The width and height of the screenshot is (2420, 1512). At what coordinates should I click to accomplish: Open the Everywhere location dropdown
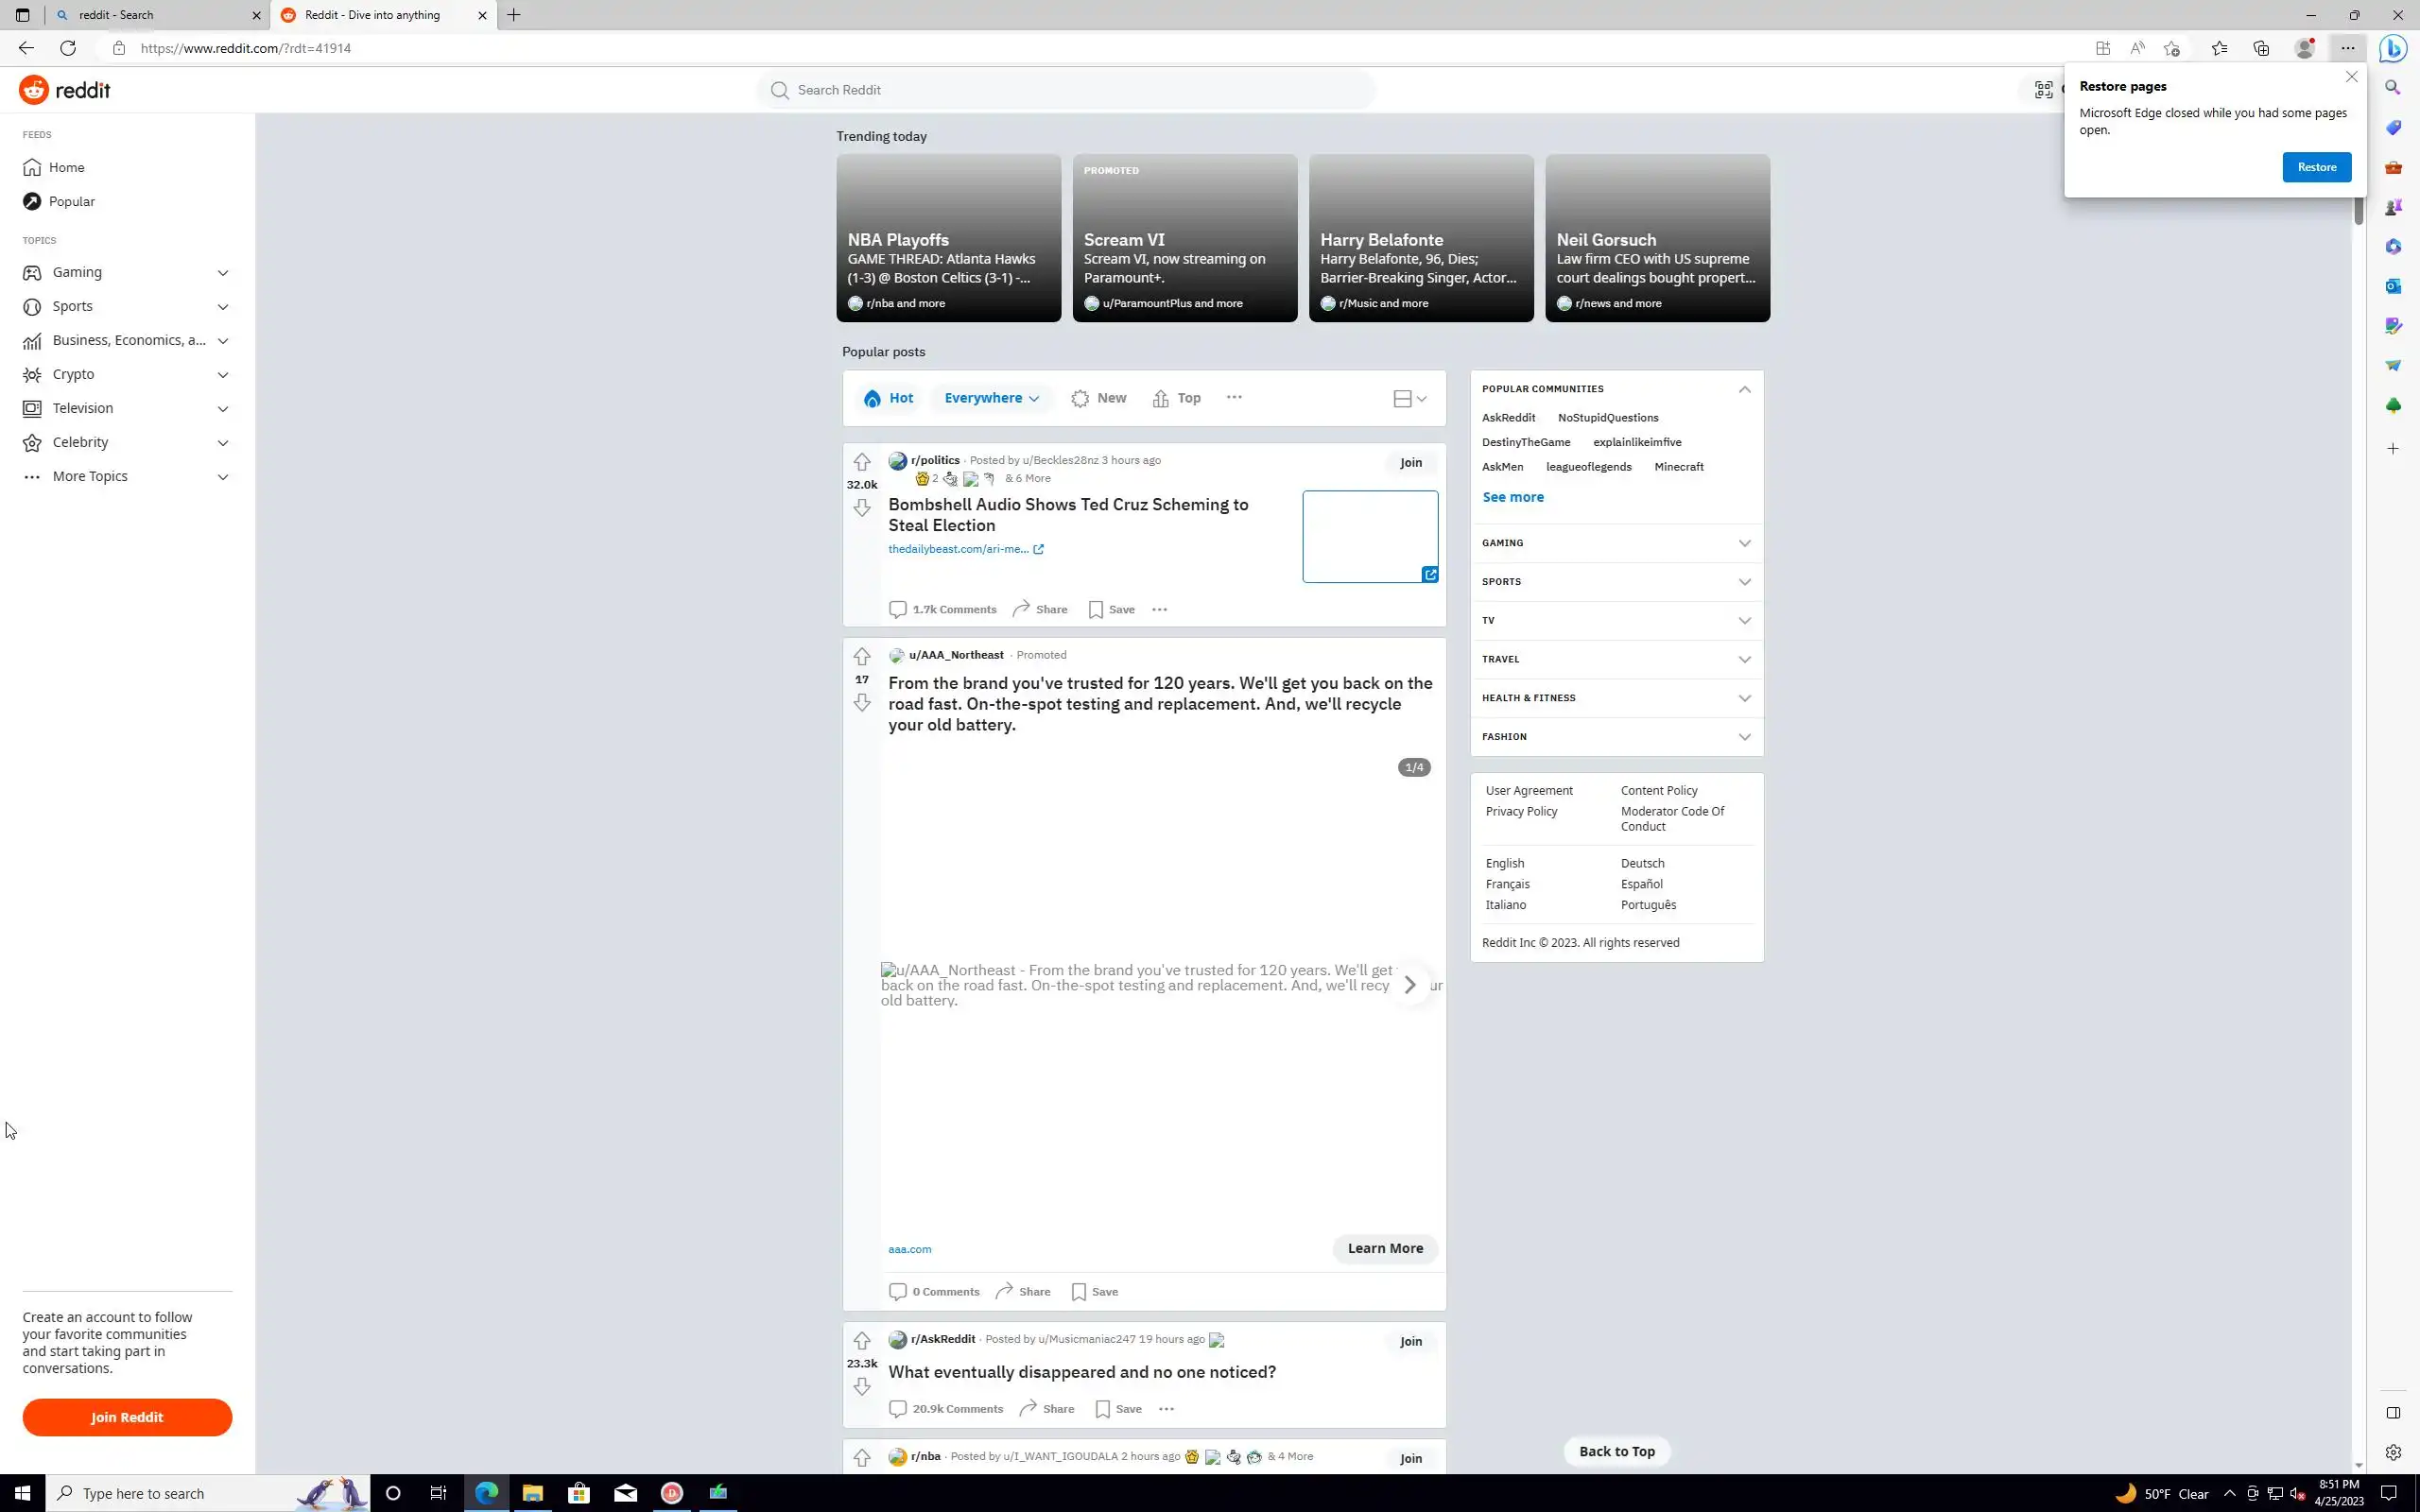coord(991,398)
